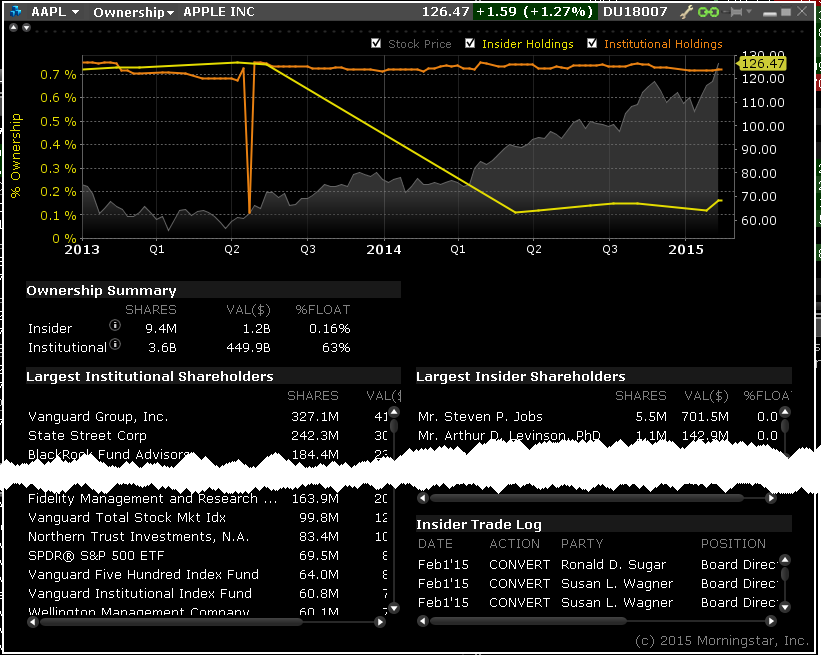Select the State Street Corp row
The height and width of the screenshot is (655, 821).
(207, 436)
